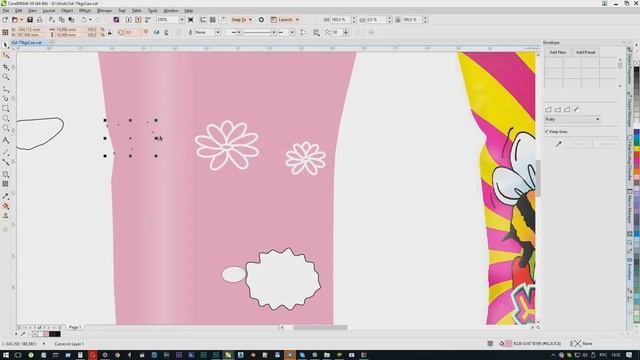The width and height of the screenshot is (640, 360).
Task: Select the Pick tool
Action: (x=6, y=45)
